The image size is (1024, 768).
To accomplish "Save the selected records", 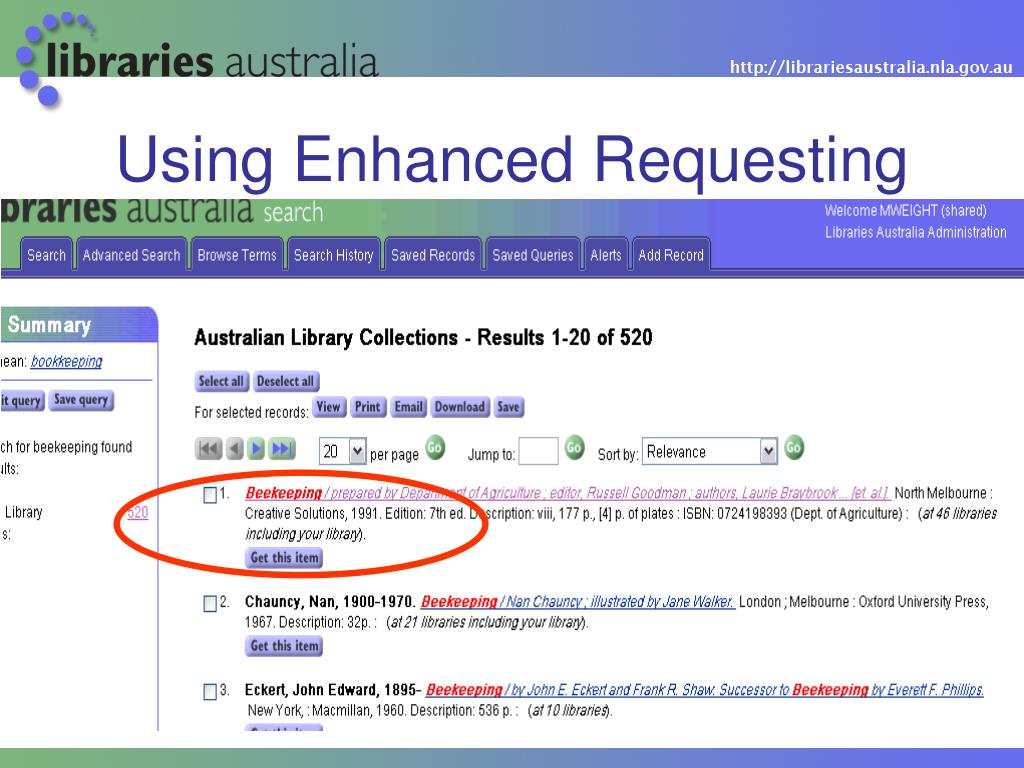I will pyautogui.click(x=508, y=408).
